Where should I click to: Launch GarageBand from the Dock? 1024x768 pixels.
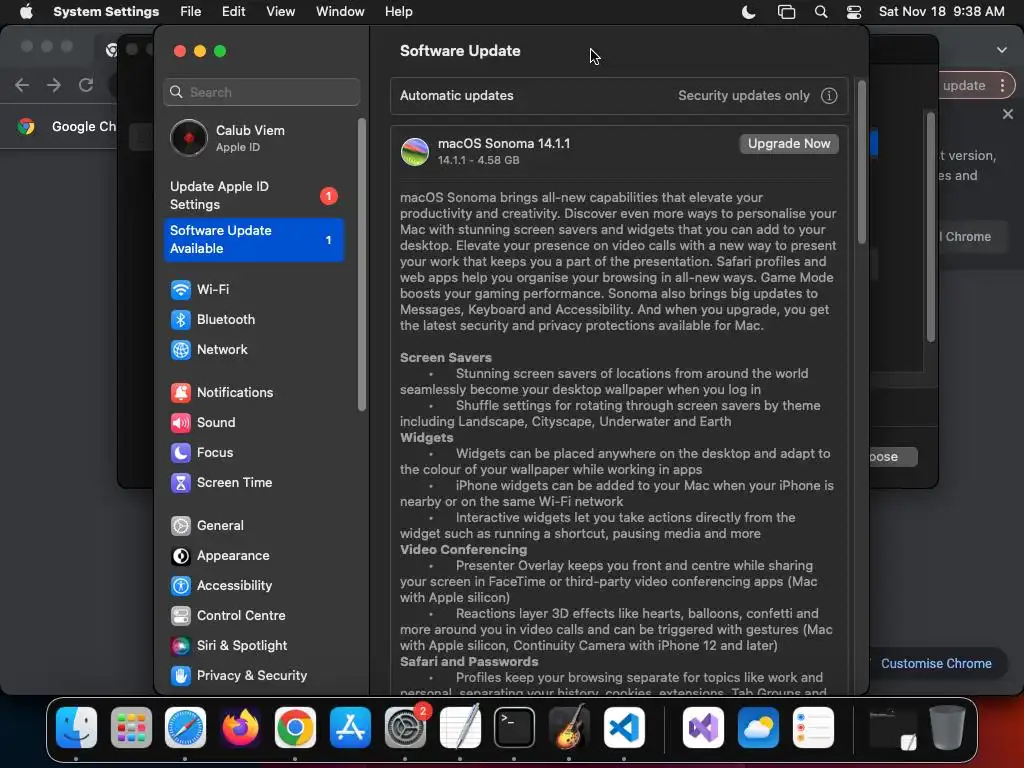click(x=569, y=728)
